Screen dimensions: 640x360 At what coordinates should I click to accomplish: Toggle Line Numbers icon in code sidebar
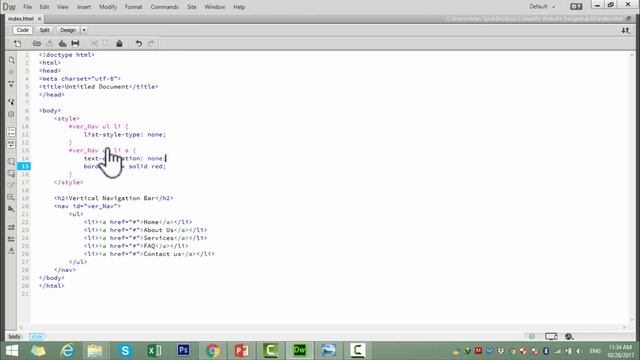coord(11,132)
